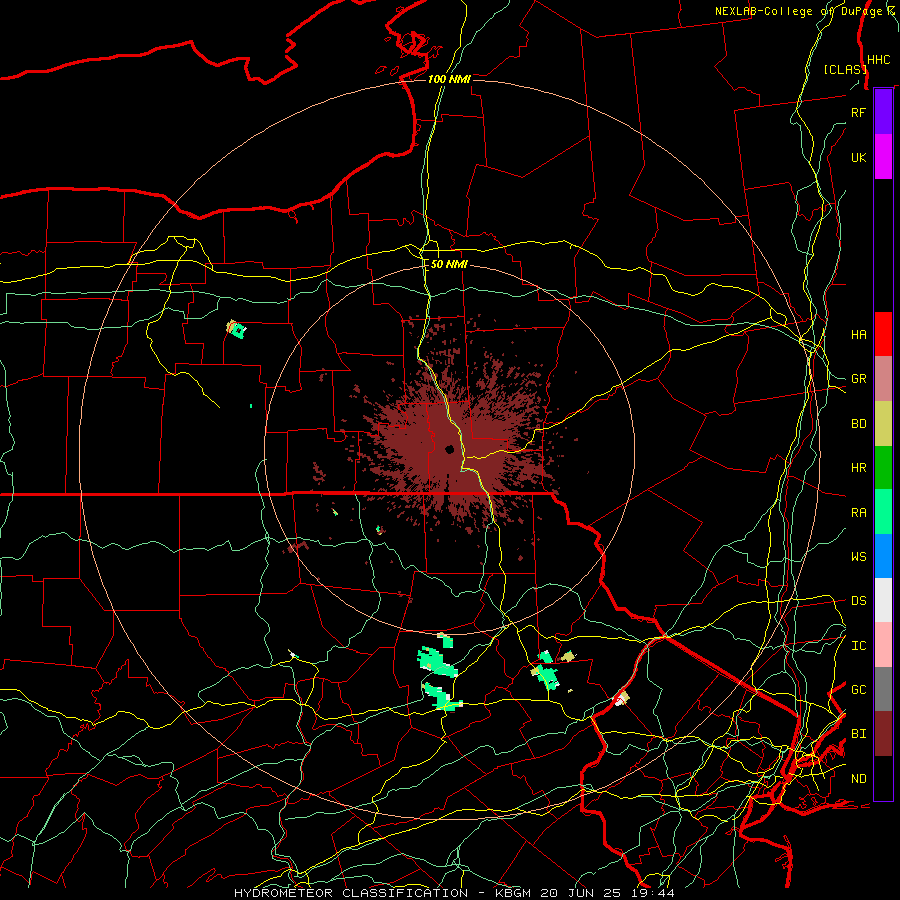Select the light pink IC legend swatch
This screenshot has height=900, width=900.
coord(883,645)
